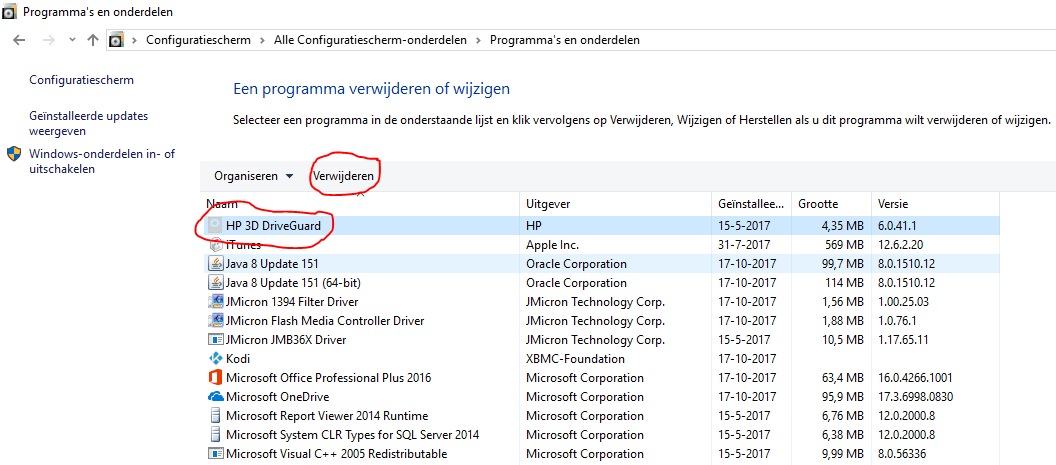Expand chevron before Programma's en onderdelen
Viewport: 1056px width, 465px height.
pos(478,40)
